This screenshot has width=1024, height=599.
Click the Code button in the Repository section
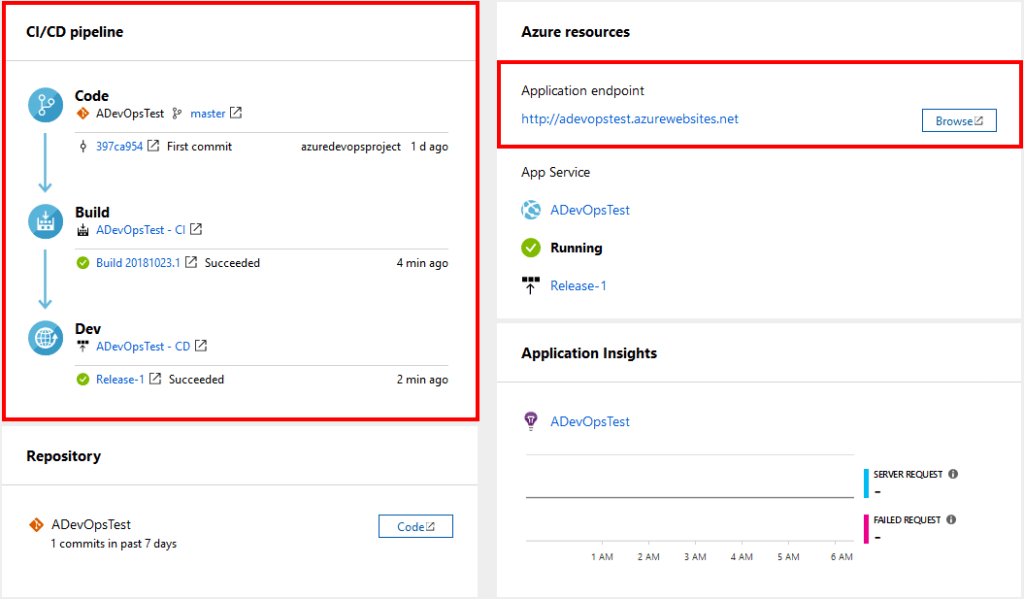[x=415, y=525]
